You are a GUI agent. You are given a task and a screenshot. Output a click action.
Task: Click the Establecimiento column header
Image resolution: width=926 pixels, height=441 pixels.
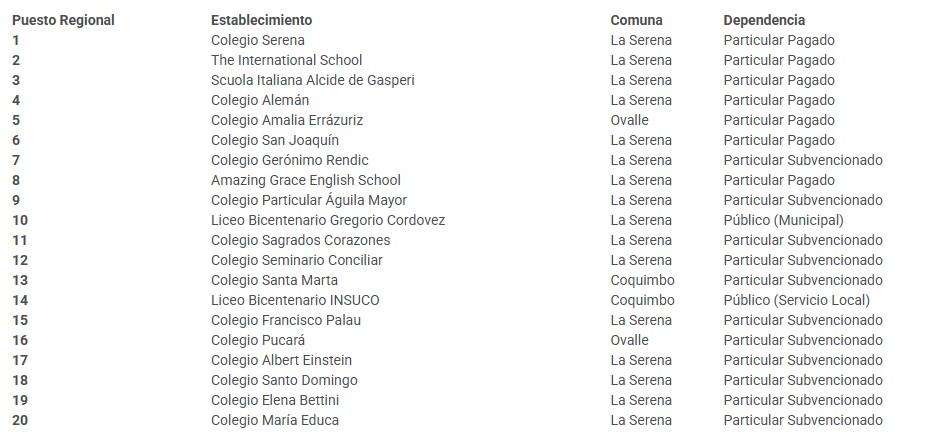261,20
